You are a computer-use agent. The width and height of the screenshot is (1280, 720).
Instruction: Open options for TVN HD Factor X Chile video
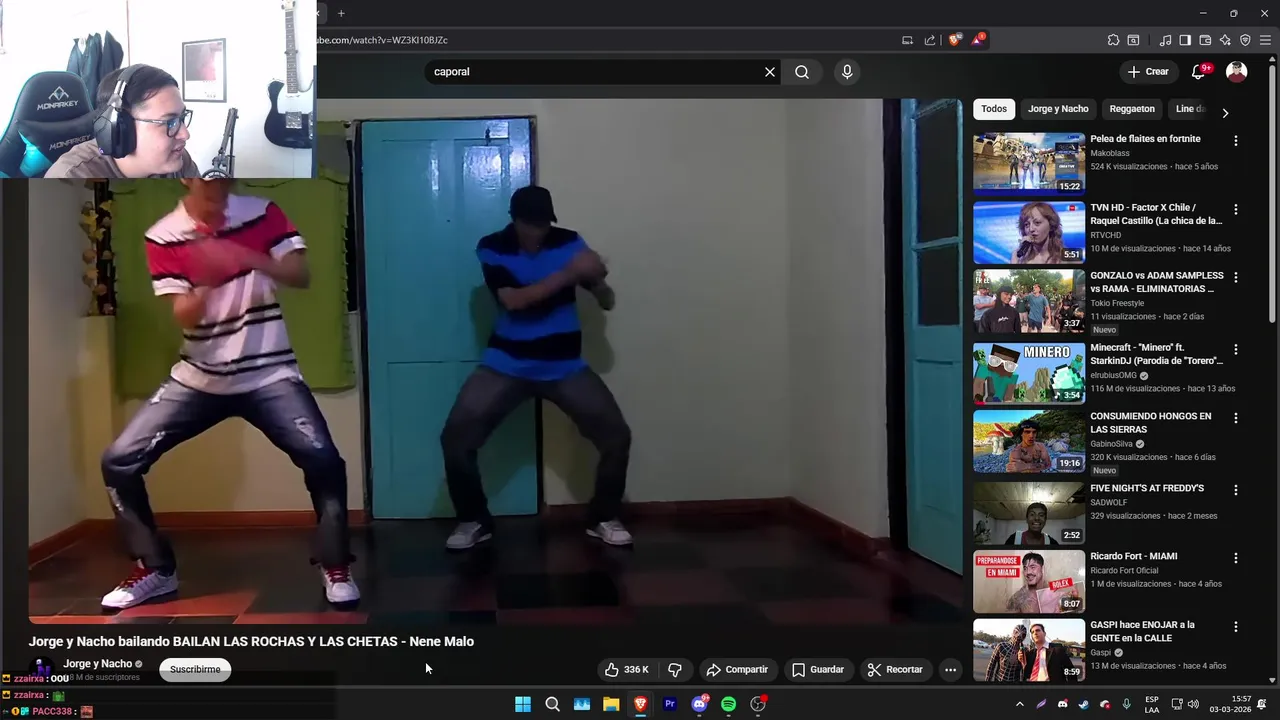(1236, 210)
